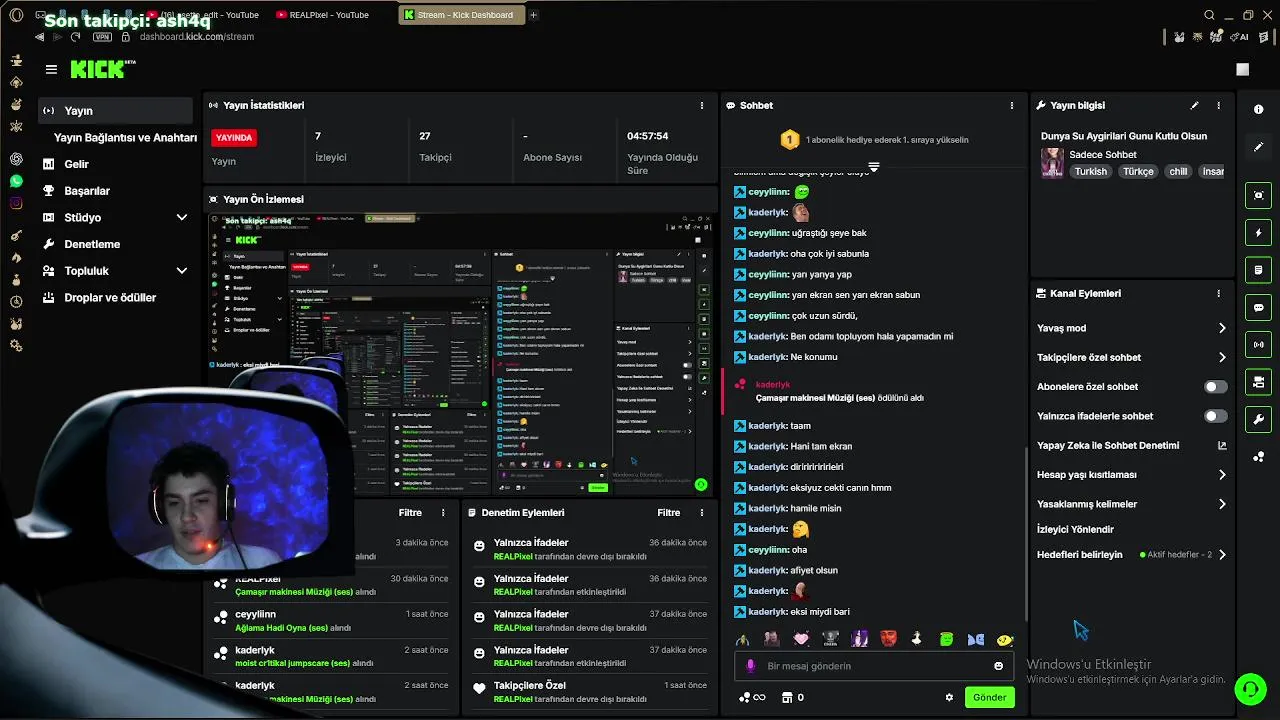Collapse chat pinned banner arrow
This screenshot has height=720, width=1280.
874,167
